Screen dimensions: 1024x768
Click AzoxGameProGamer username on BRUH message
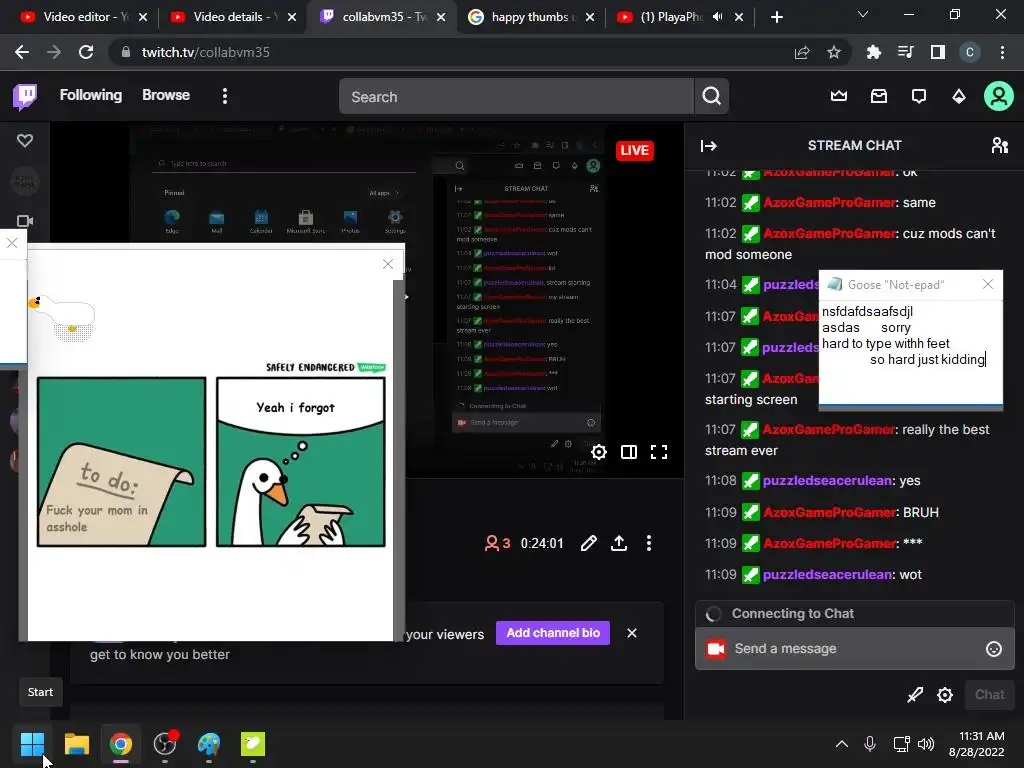pyautogui.click(x=829, y=512)
